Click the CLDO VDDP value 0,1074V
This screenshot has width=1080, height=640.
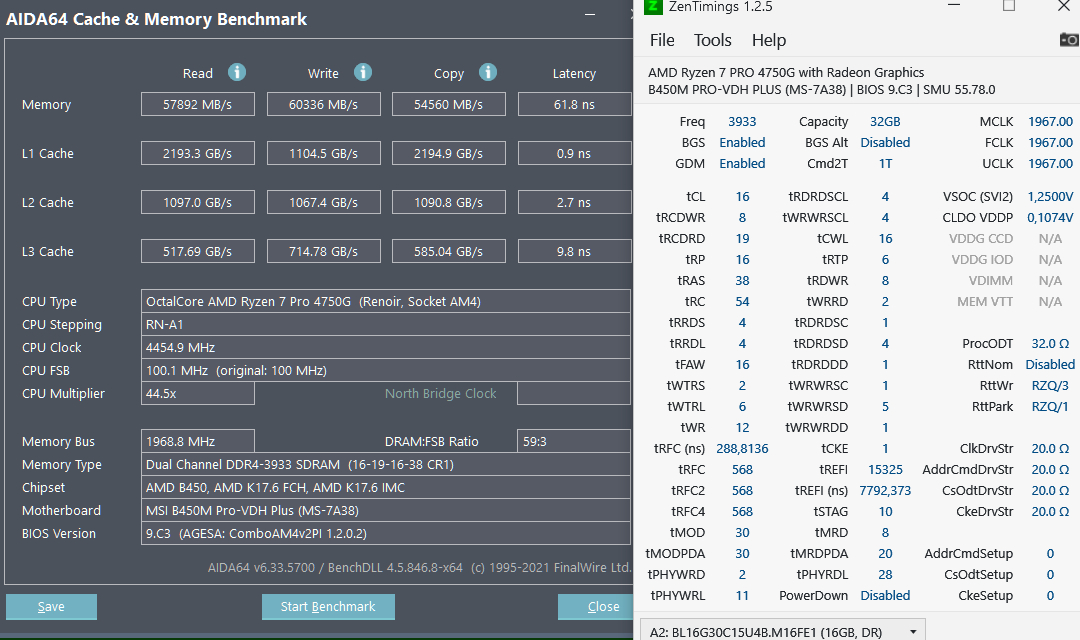click(1050, 217)
